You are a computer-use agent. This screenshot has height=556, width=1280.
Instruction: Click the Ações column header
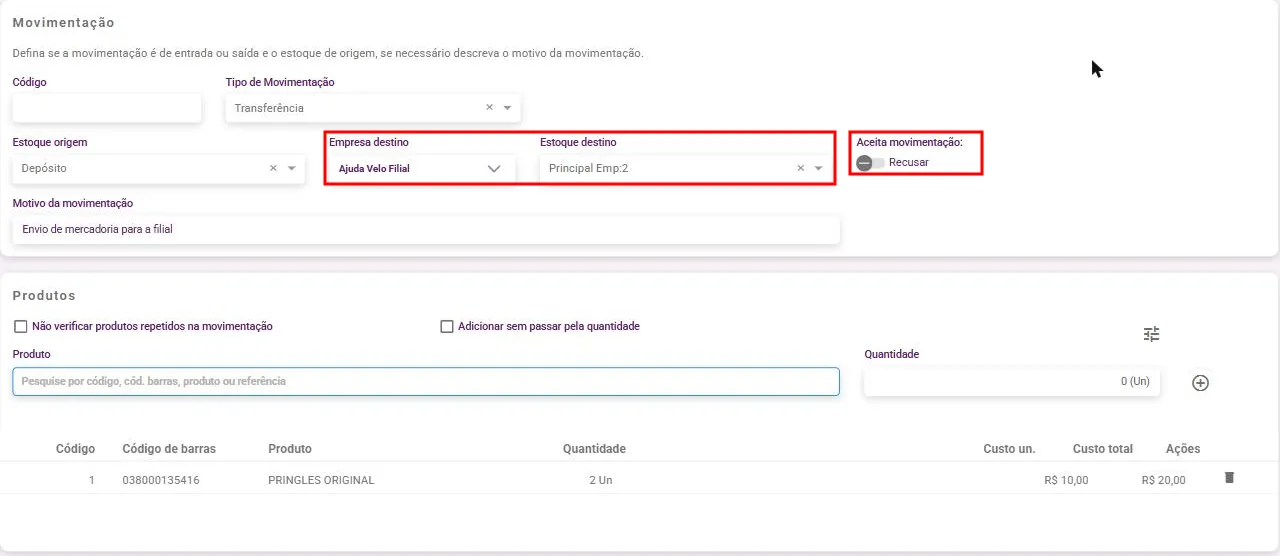1183,449
